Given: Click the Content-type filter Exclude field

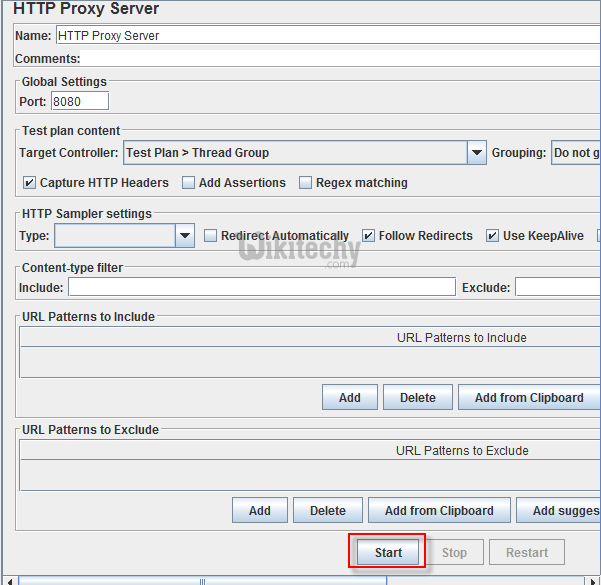Looking at the screenshot, I should (557, 288).
